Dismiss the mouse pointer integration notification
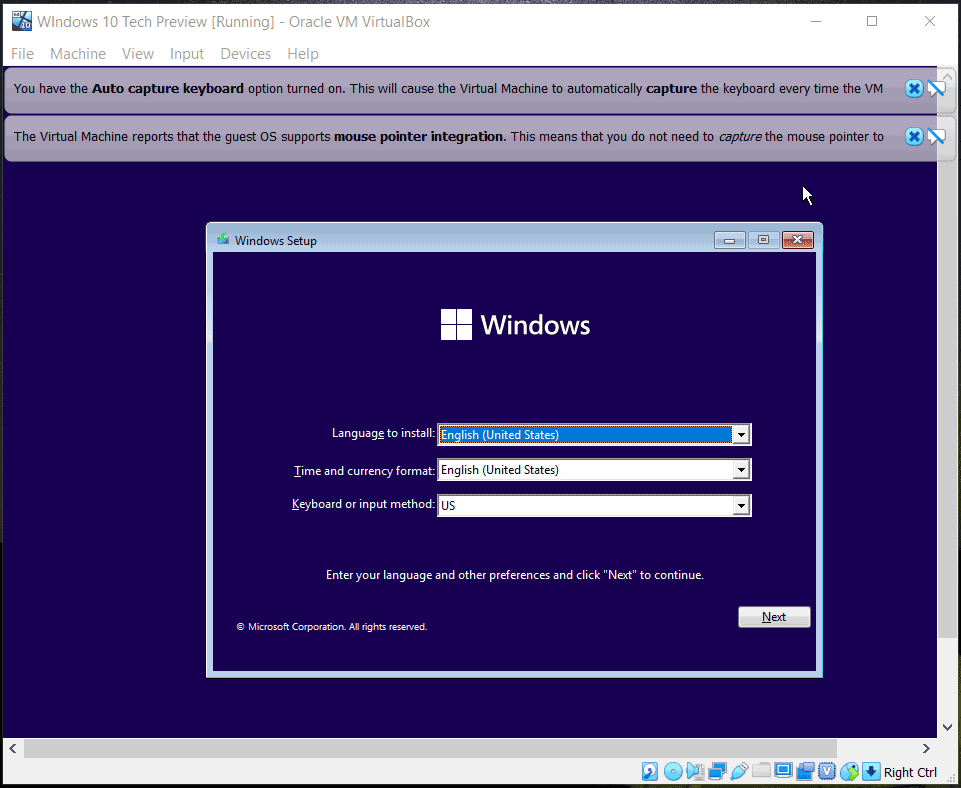This screenshot has width=961, height=788. [x=914, y=136]
